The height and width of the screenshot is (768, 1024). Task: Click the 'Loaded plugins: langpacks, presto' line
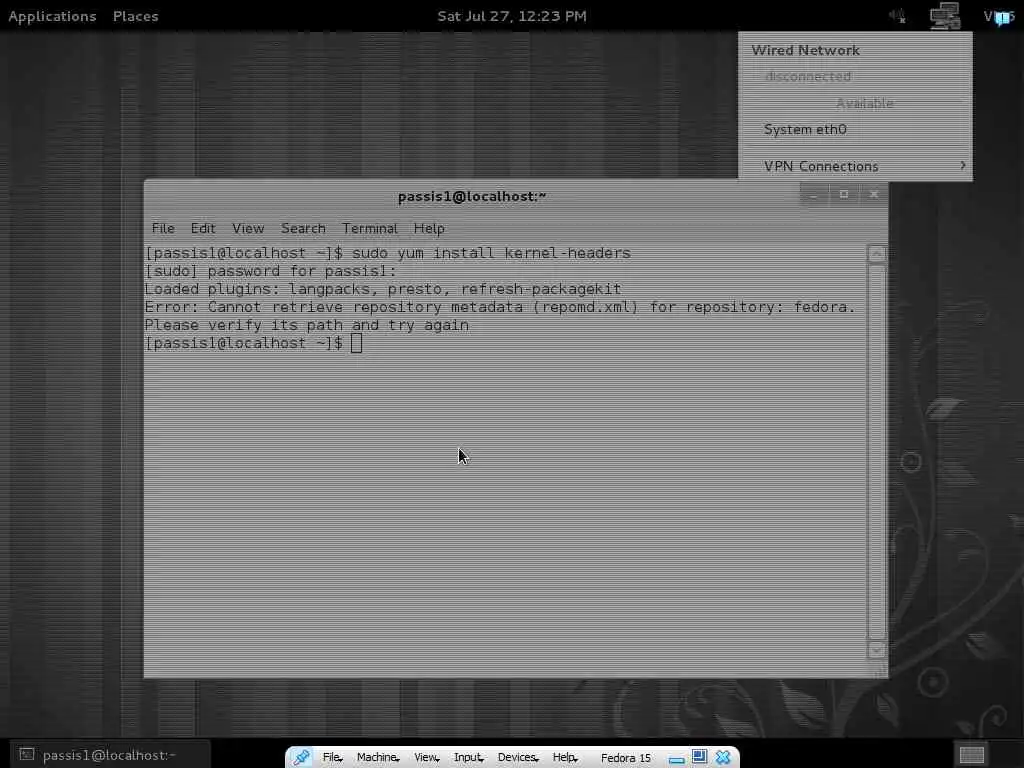(383, 289)
